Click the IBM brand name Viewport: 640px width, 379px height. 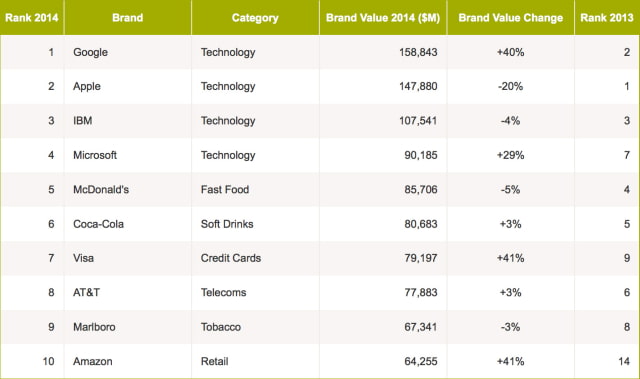pos(82,121)
